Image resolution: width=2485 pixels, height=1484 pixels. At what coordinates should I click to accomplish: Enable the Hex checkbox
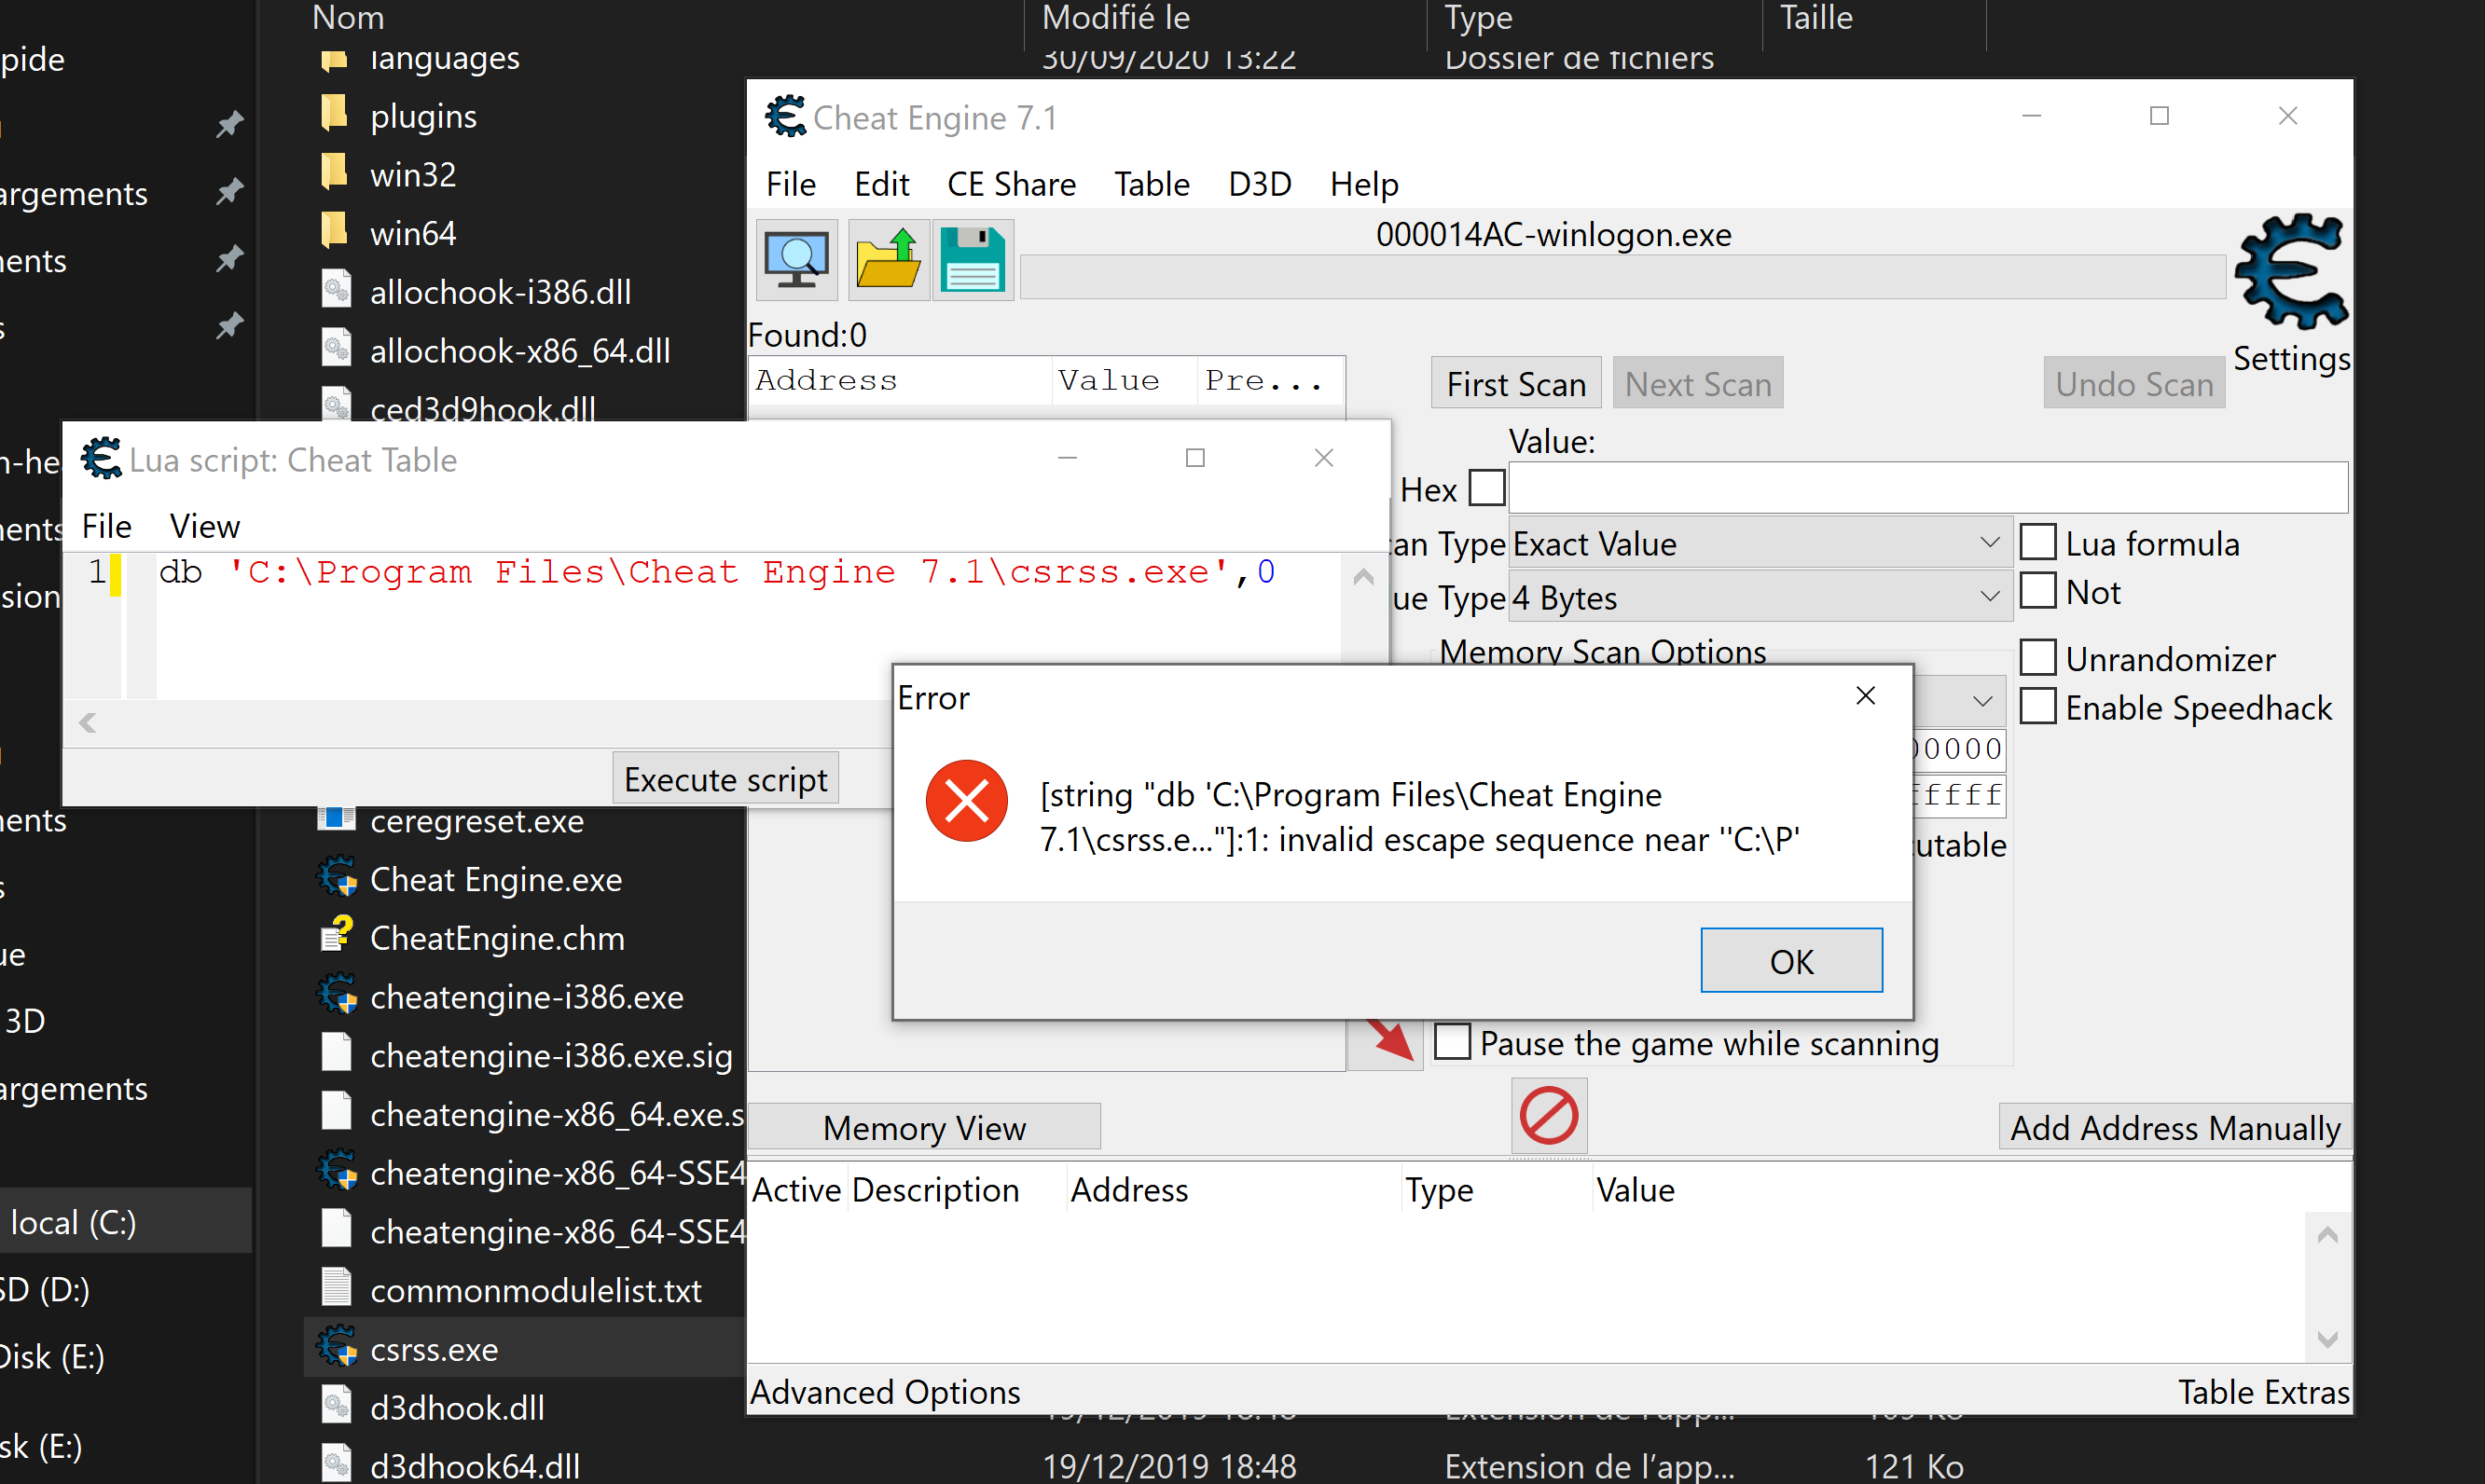pyautogui.click(x=1487, y=489)
